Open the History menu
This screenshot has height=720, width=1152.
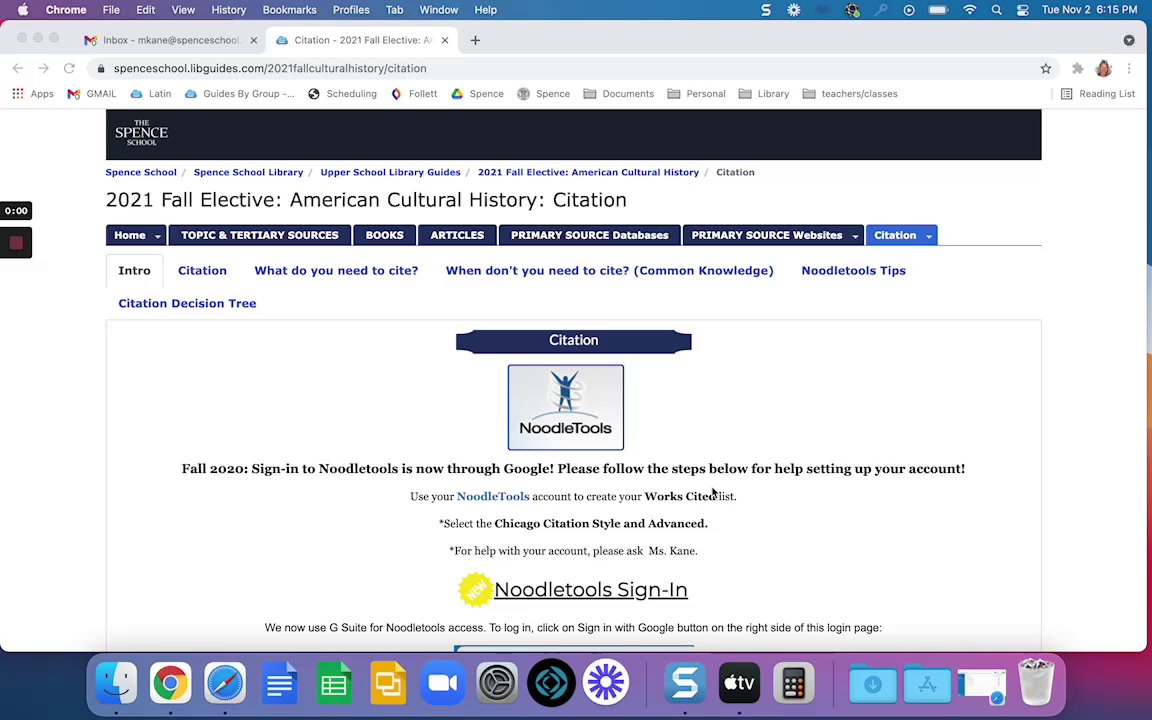pyautogui.click(x=228, y=10)
